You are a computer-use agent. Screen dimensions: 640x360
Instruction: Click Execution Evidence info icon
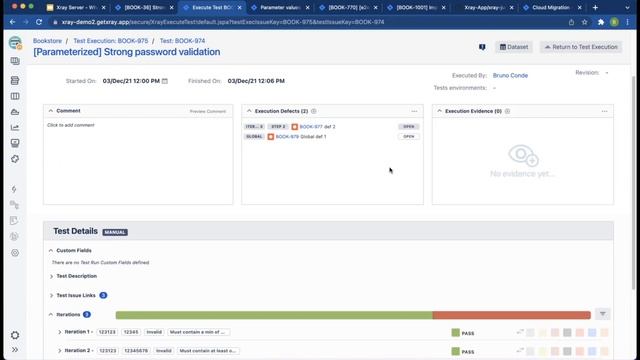[x=507, y=111]
